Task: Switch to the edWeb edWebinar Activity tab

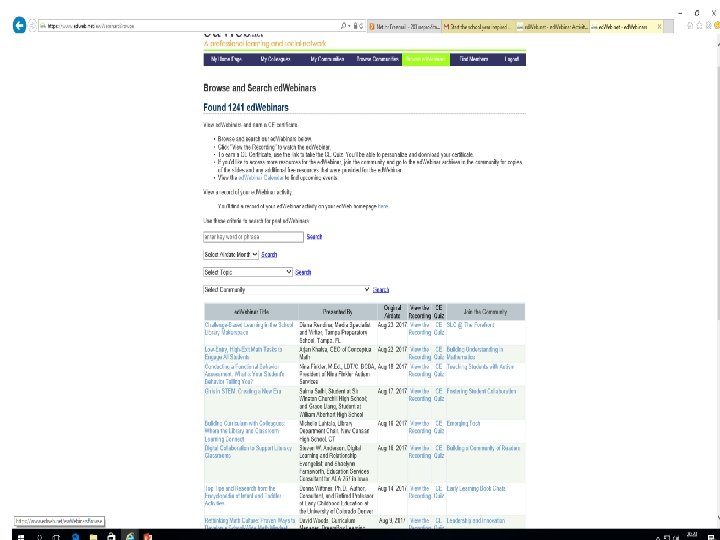Action: point(552,27)
